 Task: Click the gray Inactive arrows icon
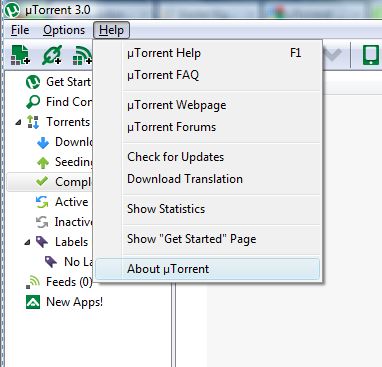point(42,222)
